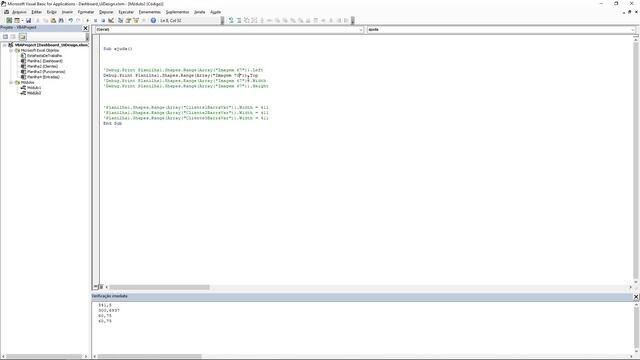Open the Ajuda menu
This screenshot has height=360, width=640.
[216, 12]
